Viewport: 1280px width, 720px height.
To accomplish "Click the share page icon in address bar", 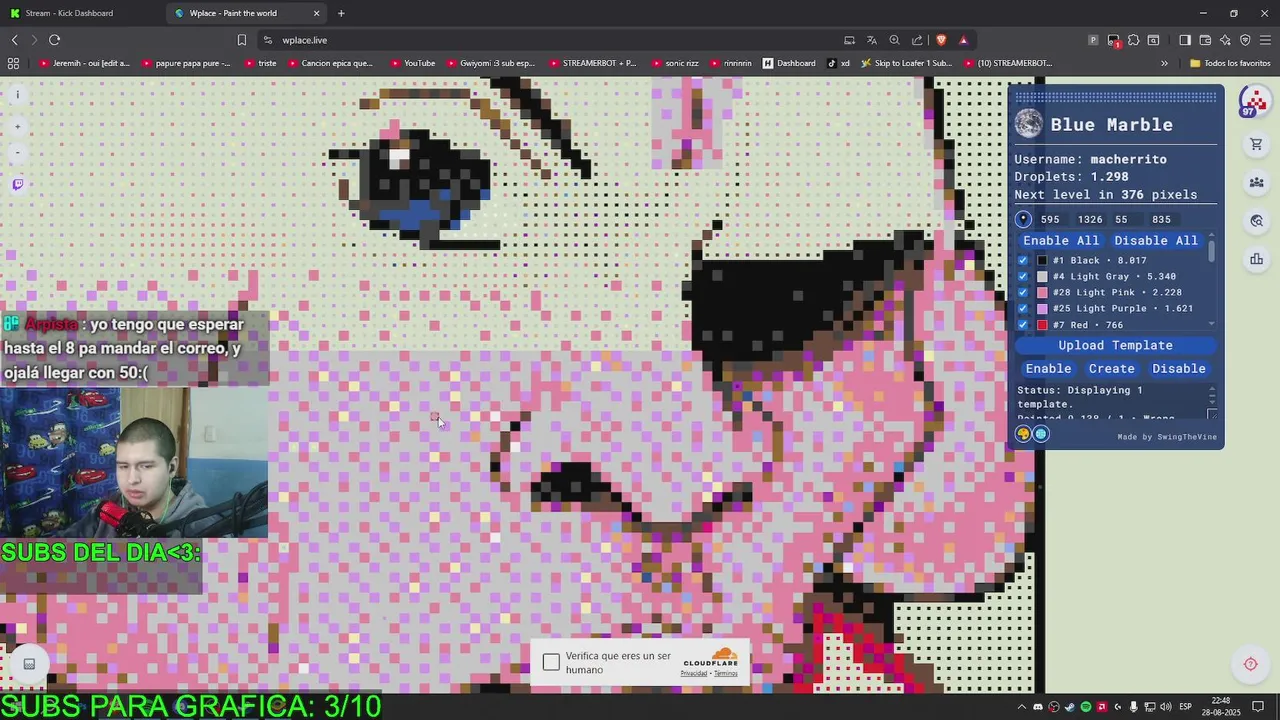I will point(917,40).
